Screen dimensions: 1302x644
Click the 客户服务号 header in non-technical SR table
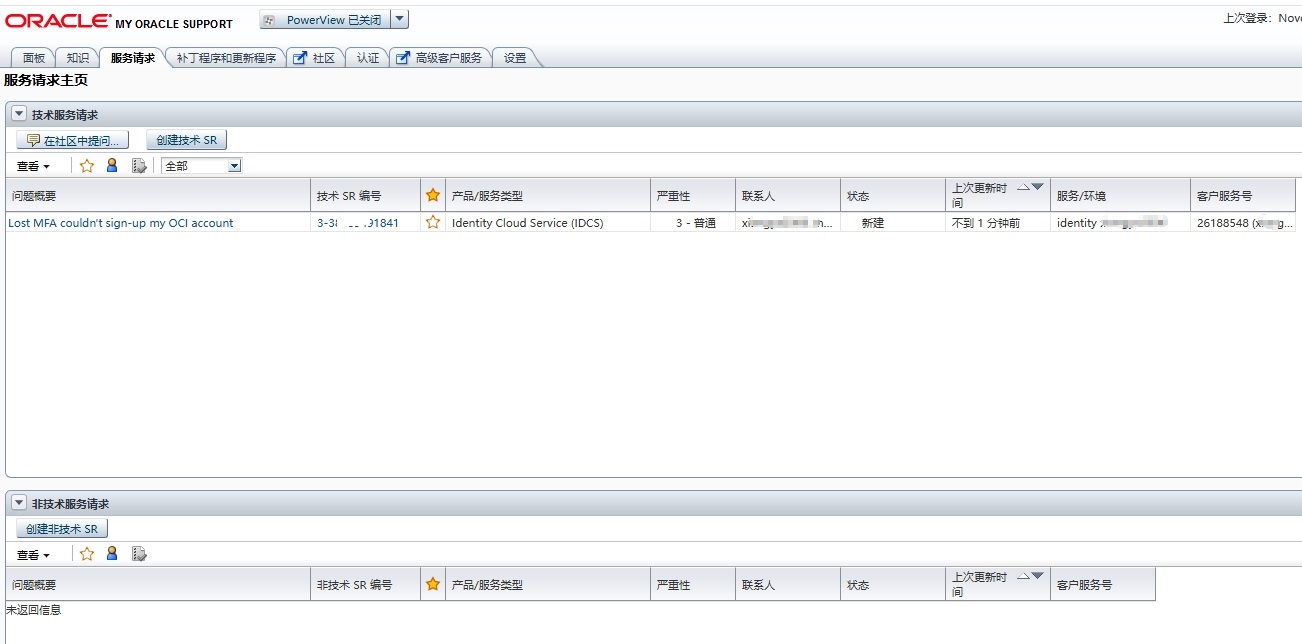(x=1103, y=584)
